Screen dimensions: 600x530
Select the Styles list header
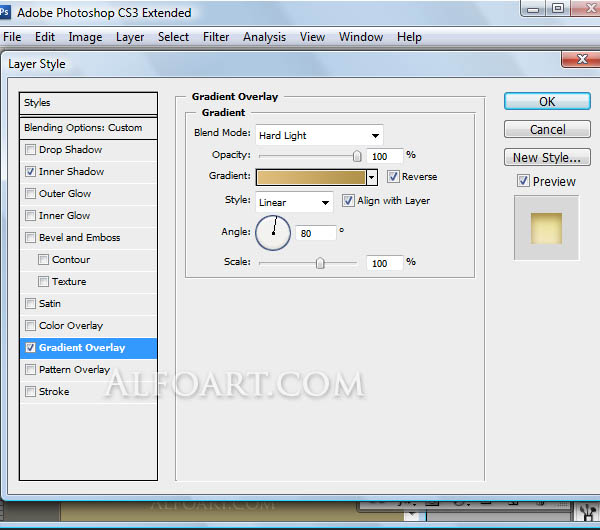click(x=88, y=103)
